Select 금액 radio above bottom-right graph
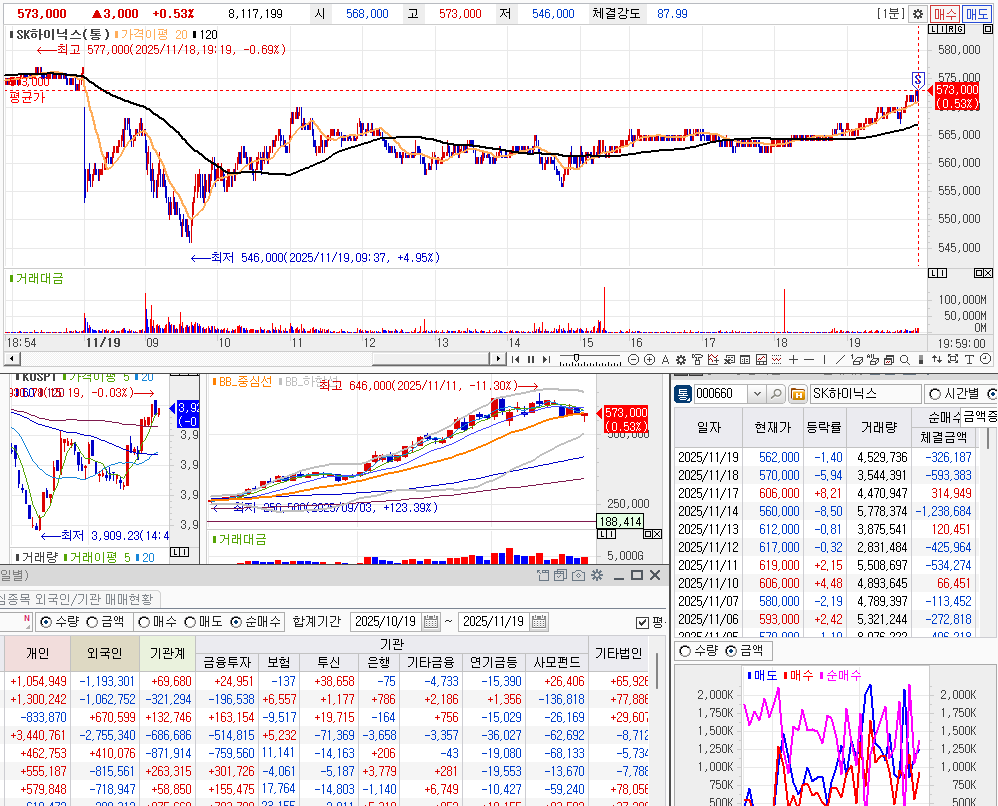The width and height of the screenshot is (998, 806). [745, 651]
